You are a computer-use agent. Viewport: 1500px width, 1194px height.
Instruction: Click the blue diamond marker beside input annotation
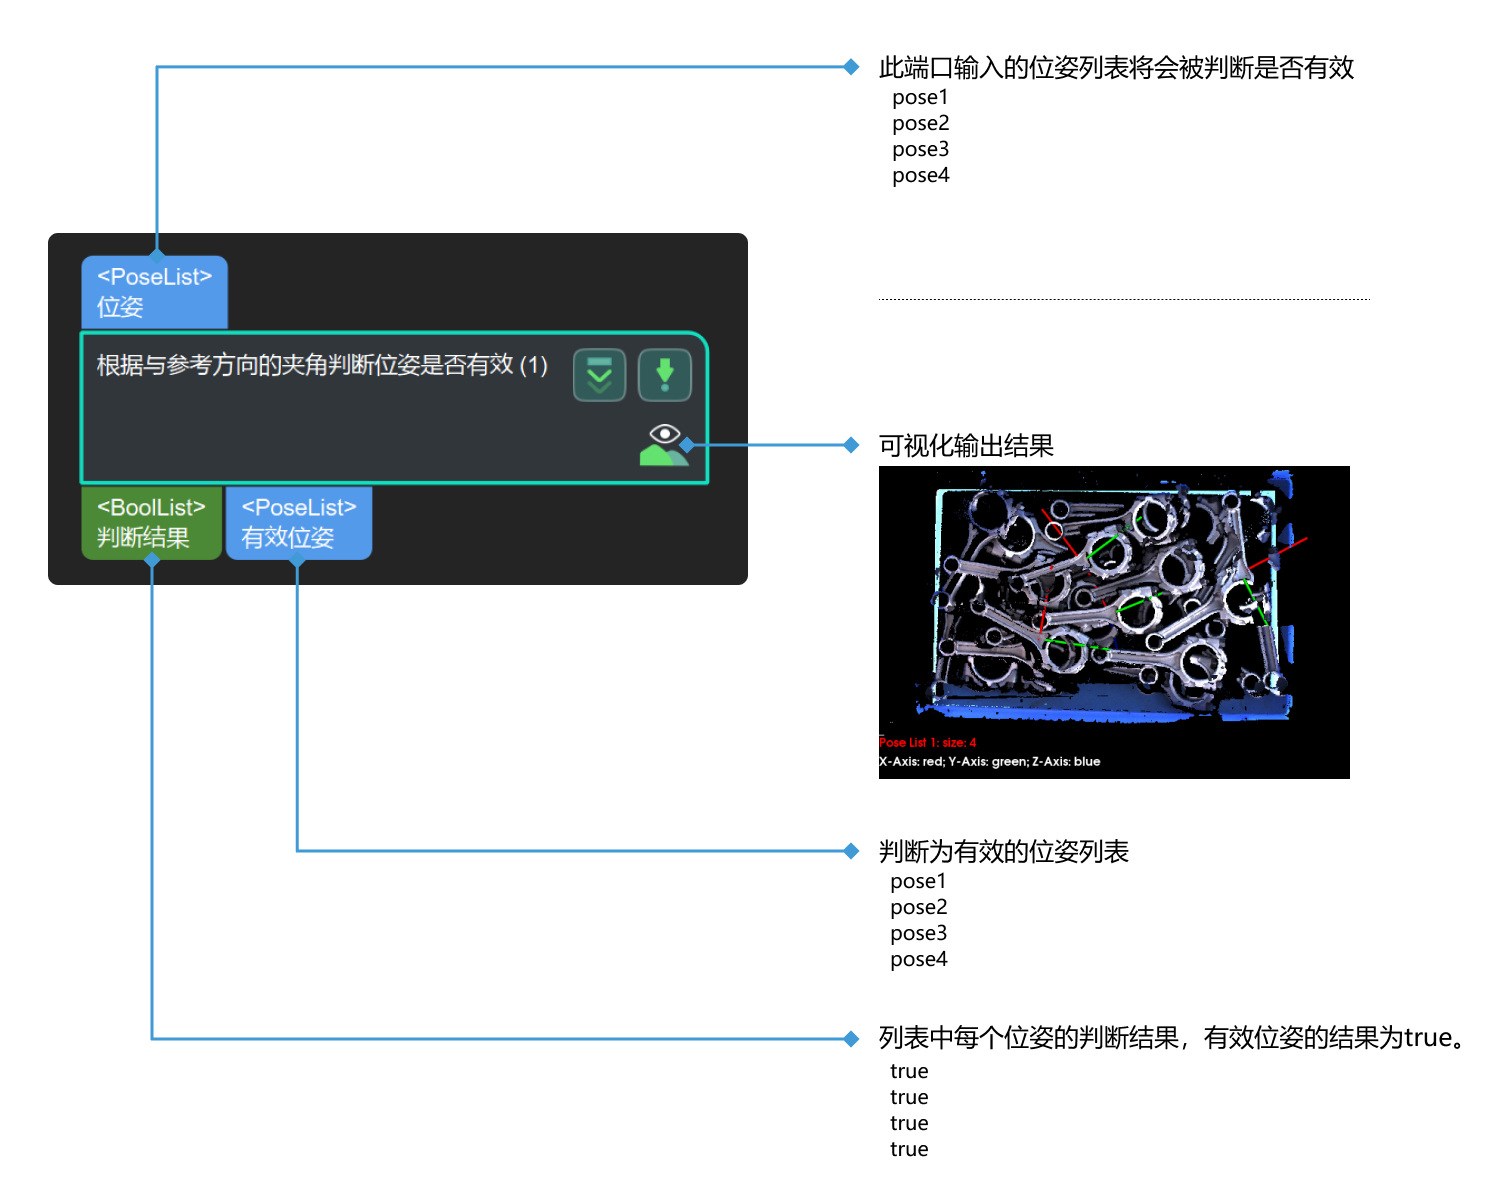851,68
